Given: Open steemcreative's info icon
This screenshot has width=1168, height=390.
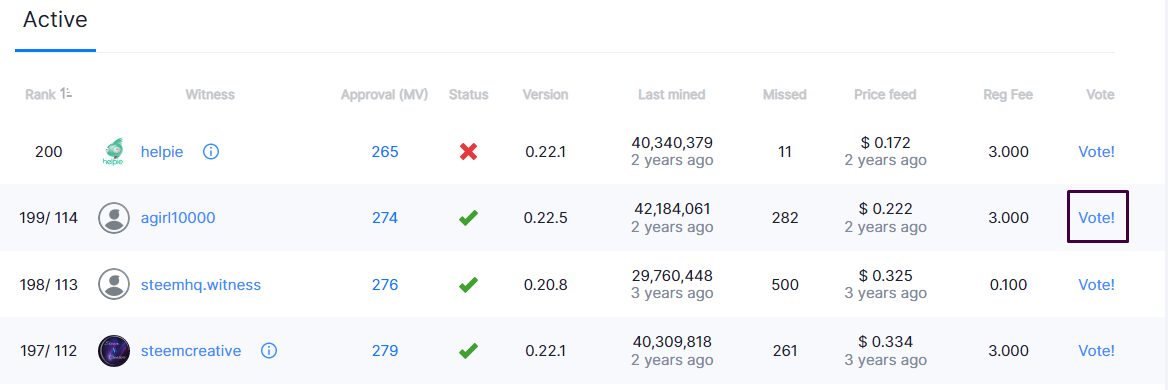Looking at the screenshot, I should (x=269, y=351).
